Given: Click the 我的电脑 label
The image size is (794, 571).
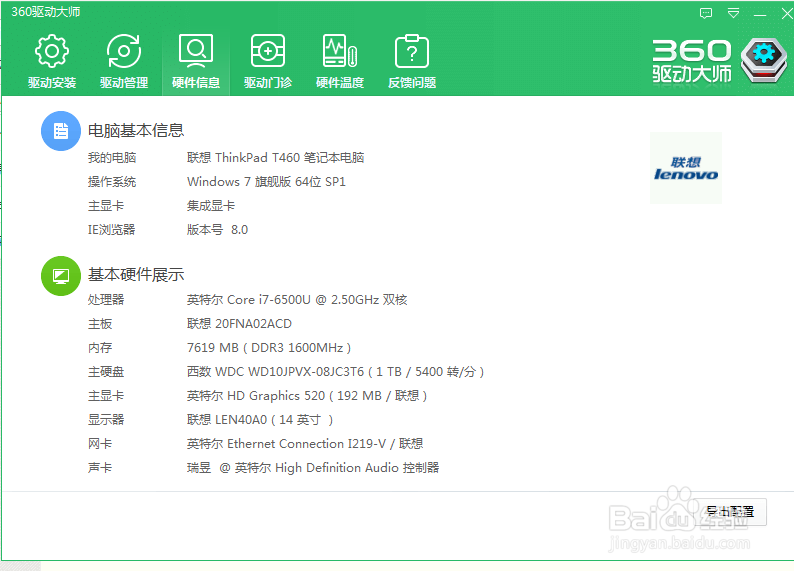Looking at the screenshot, I should (x=112, y=158).
